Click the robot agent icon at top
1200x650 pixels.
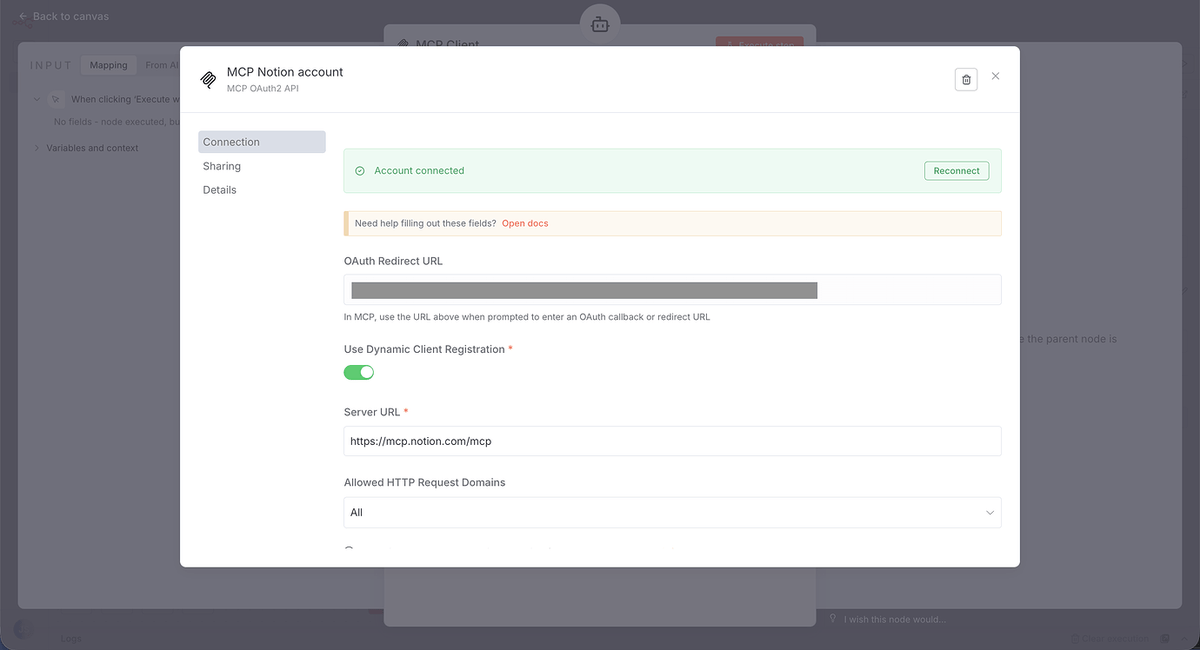click(600, 24)
